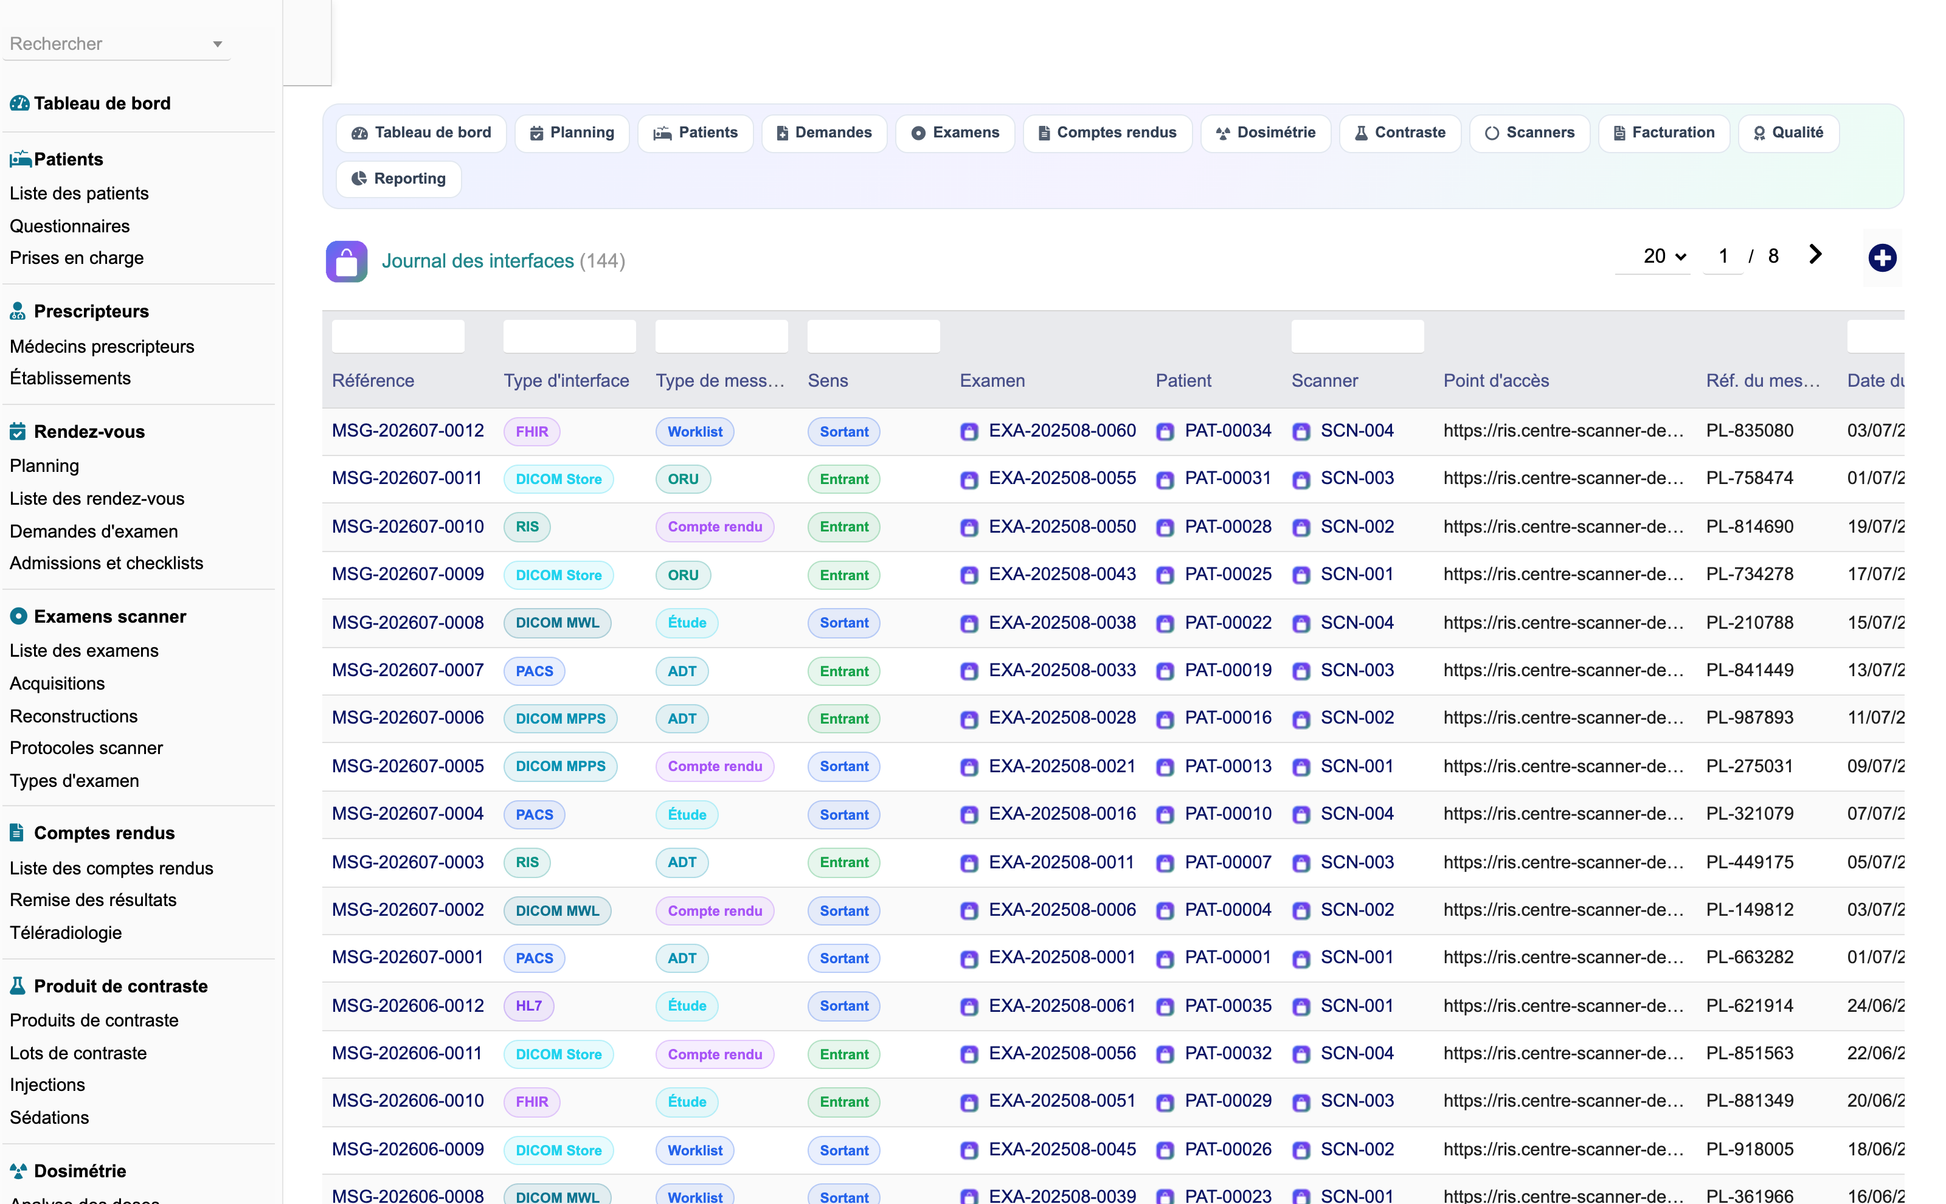Click scanner icon beside SCN-004 in first row
The height and width of the screenshot is (1204, 1946).
pyautogui.click(x=1301, y=432)
